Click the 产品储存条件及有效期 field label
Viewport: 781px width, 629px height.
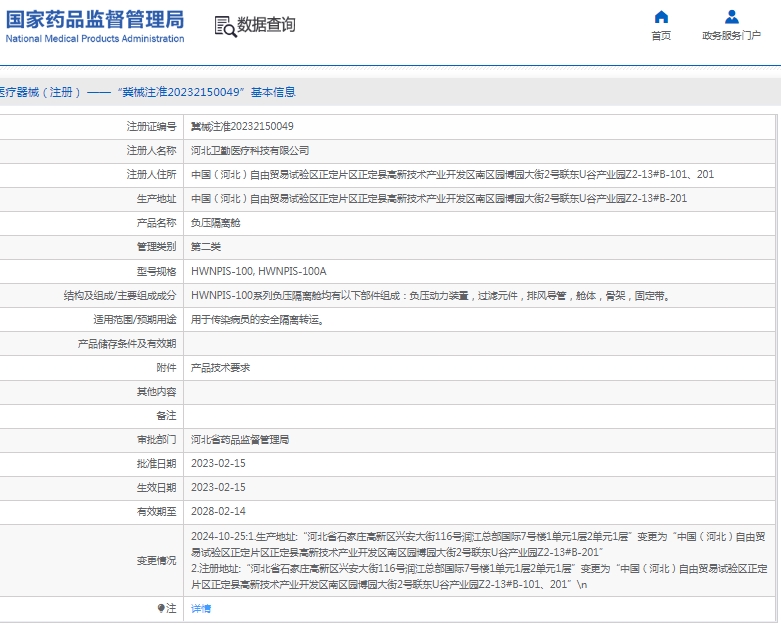[x=127, y=344]
